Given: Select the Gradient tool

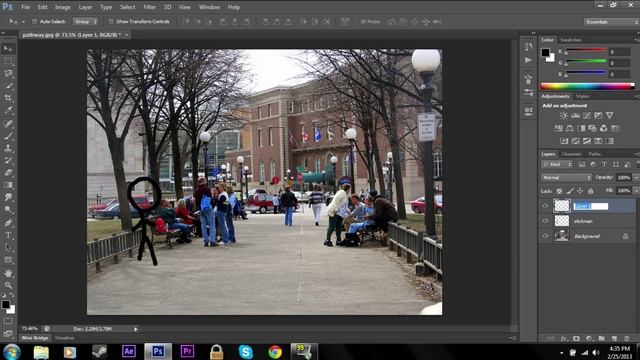Looking at the screenshot, I should pos(9,185).
